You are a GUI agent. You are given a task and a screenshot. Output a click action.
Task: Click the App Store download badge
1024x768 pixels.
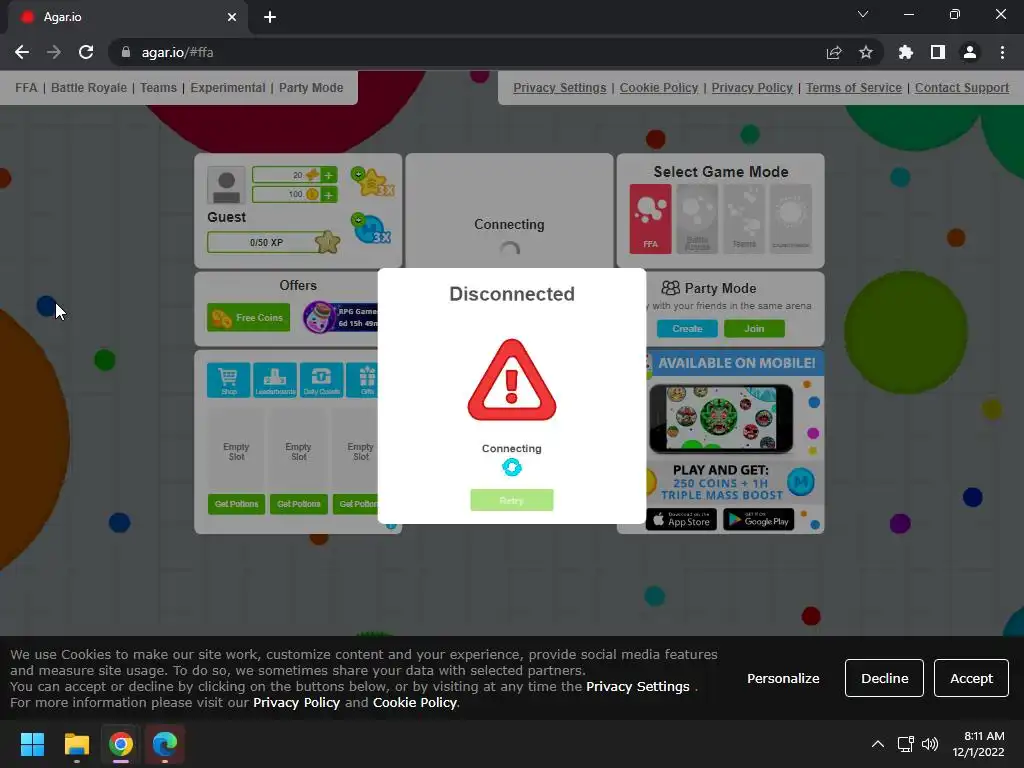tap(681, 519)
